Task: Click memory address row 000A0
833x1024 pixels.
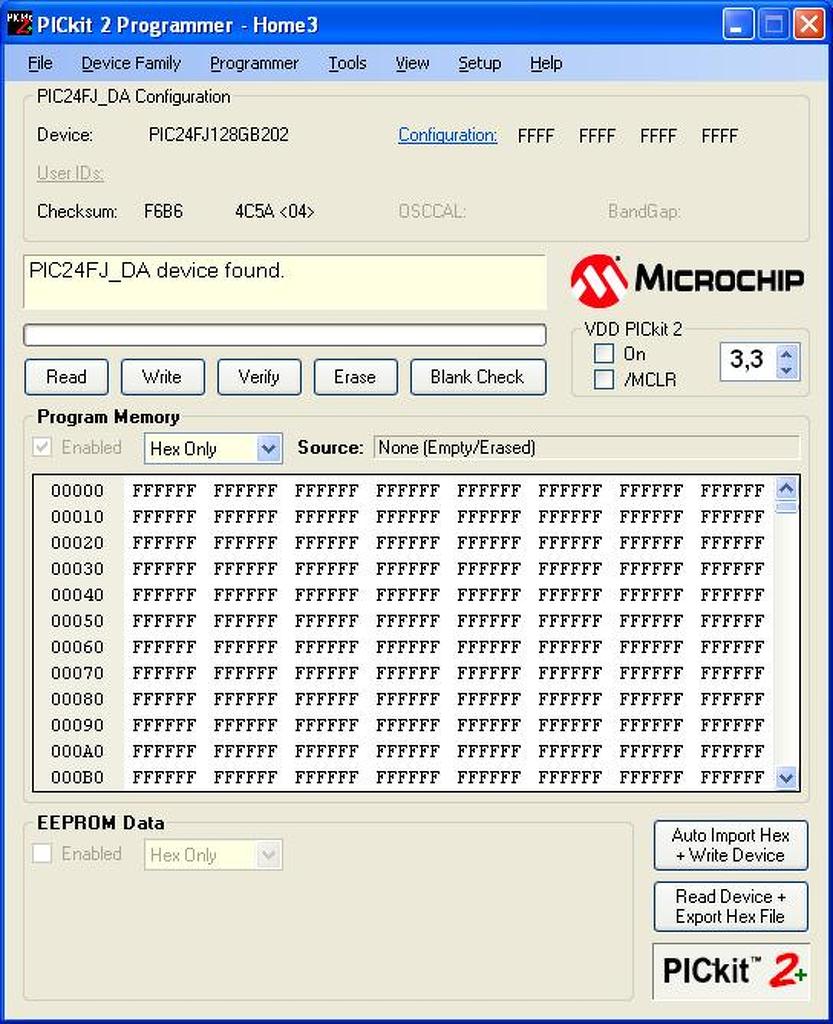Action: tap(77, 752)
